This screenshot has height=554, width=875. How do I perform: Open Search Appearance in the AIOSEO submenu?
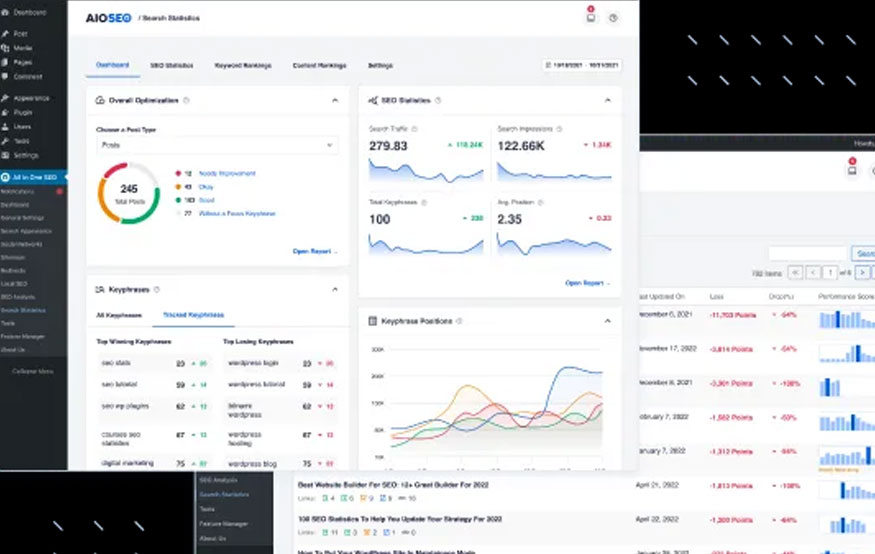pos(26,231)
